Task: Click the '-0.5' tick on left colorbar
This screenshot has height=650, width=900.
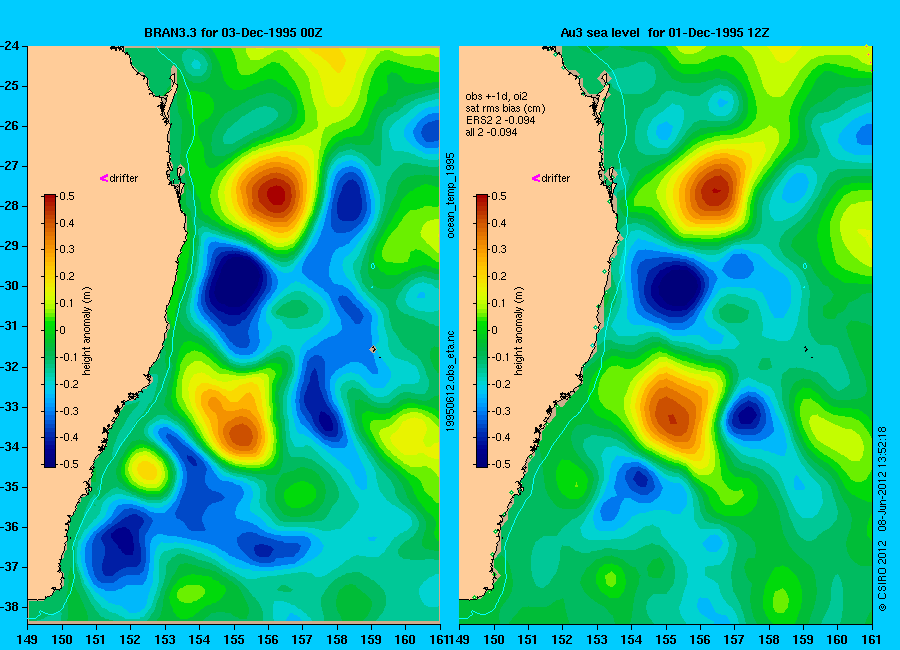Action: click(69, 464)
